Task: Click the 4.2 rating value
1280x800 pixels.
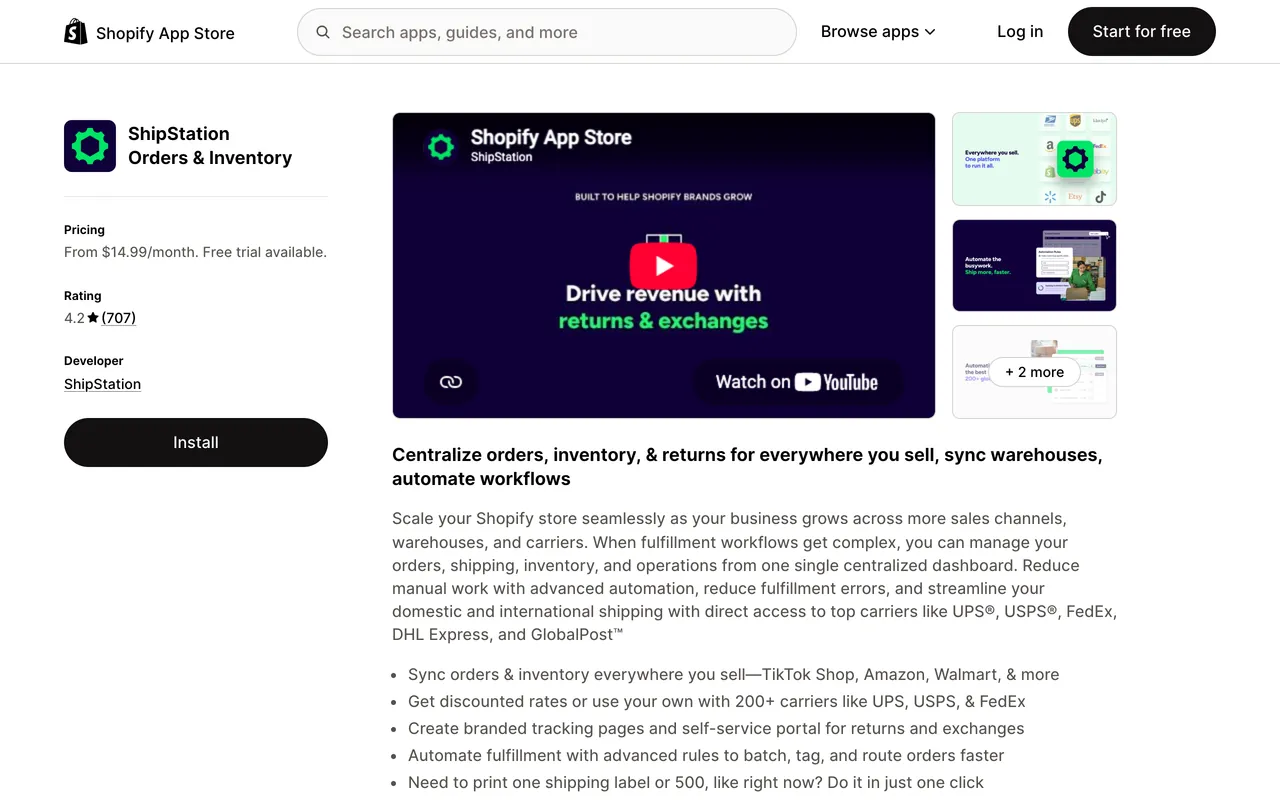Action: (x=74, y=318)
